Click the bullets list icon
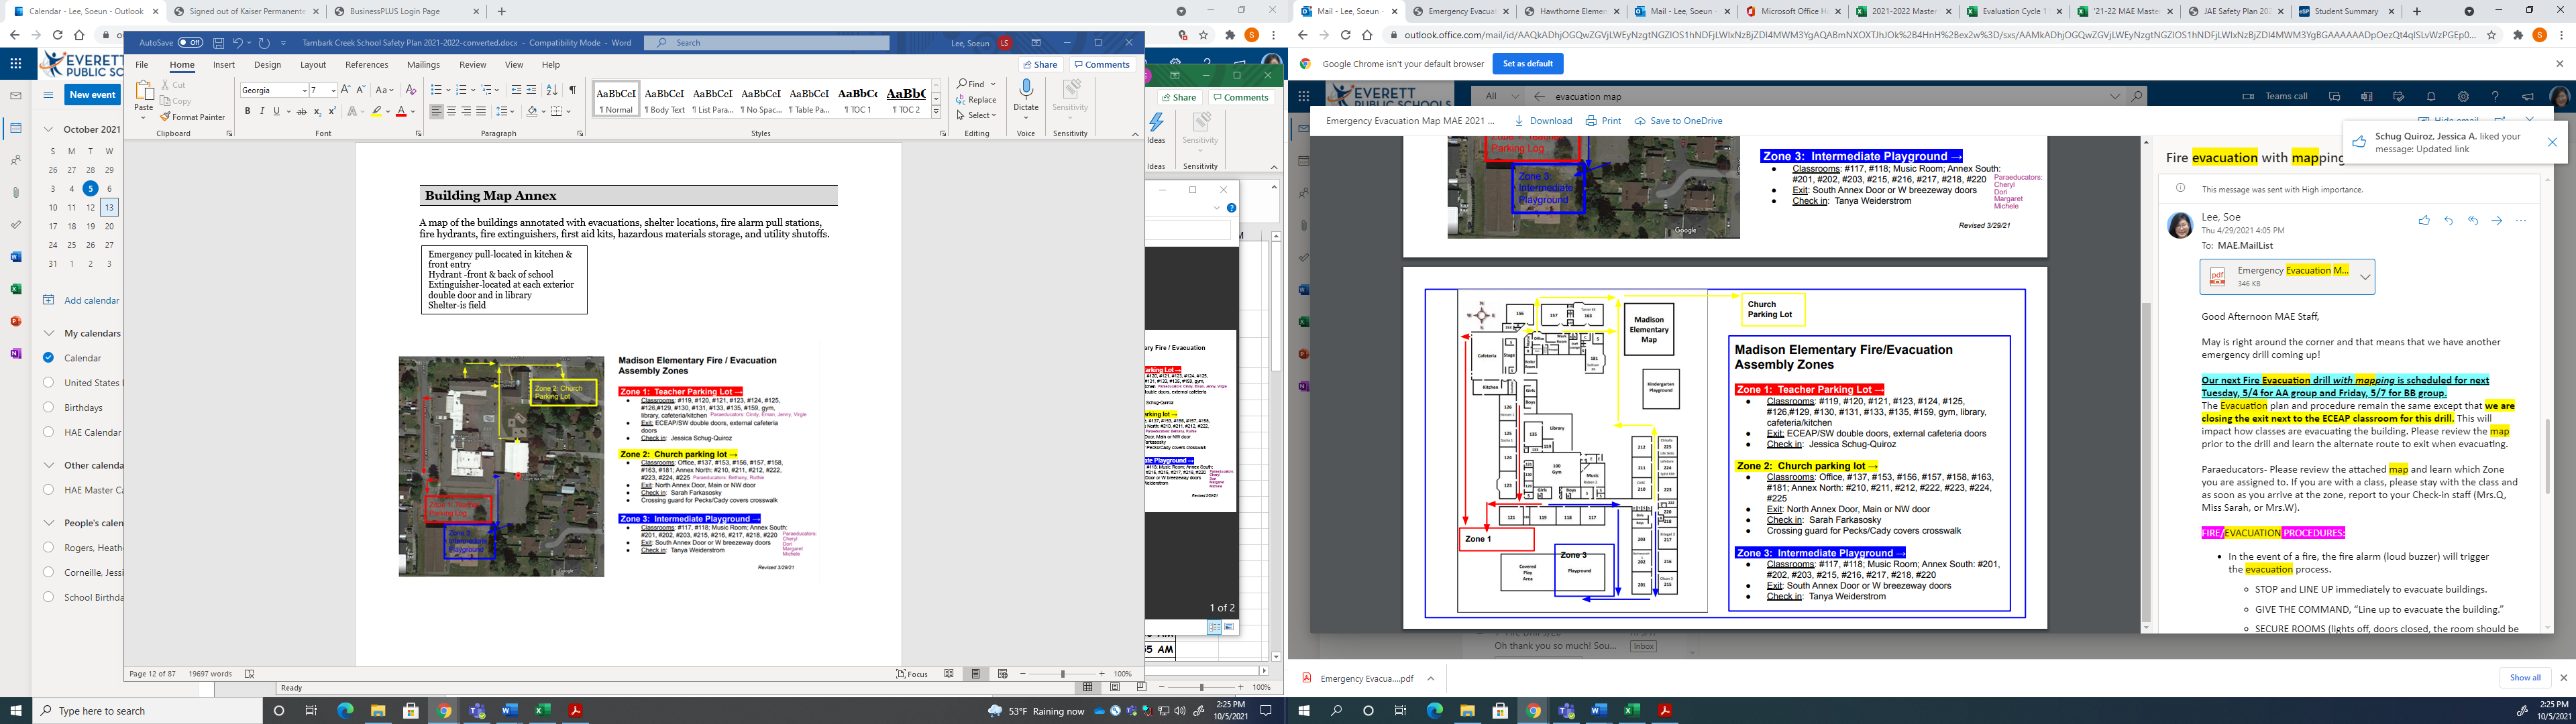The width and height of the screenshot is (2576, 724). (436, 90)
